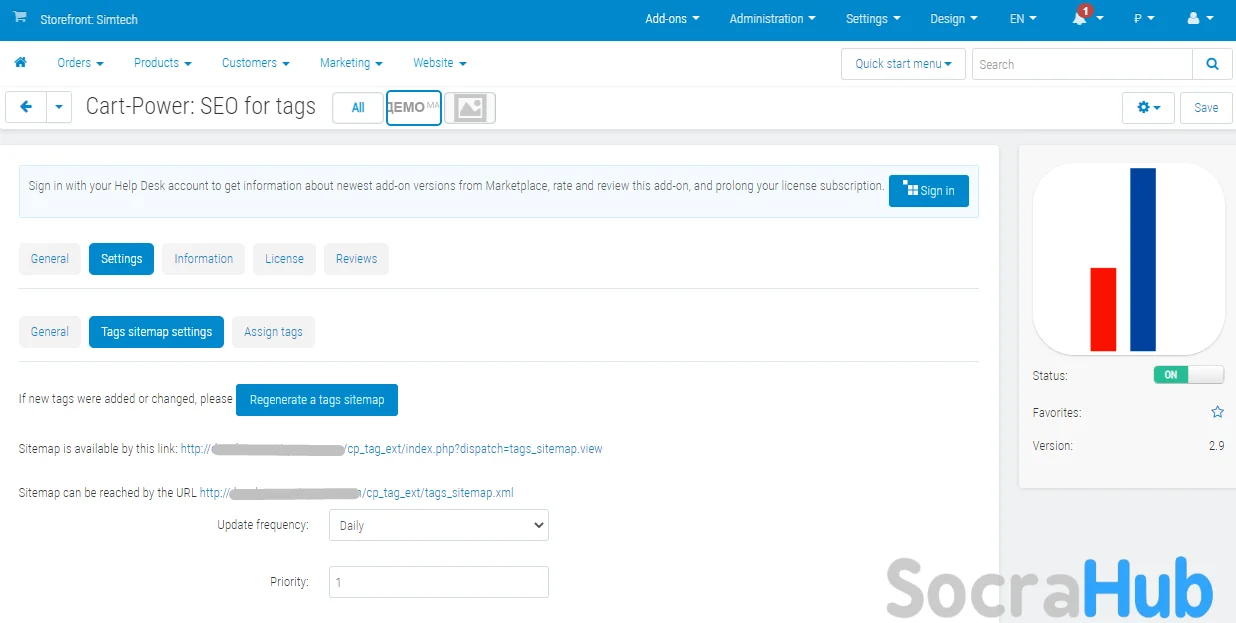Open the user account icon menu

1193,19
